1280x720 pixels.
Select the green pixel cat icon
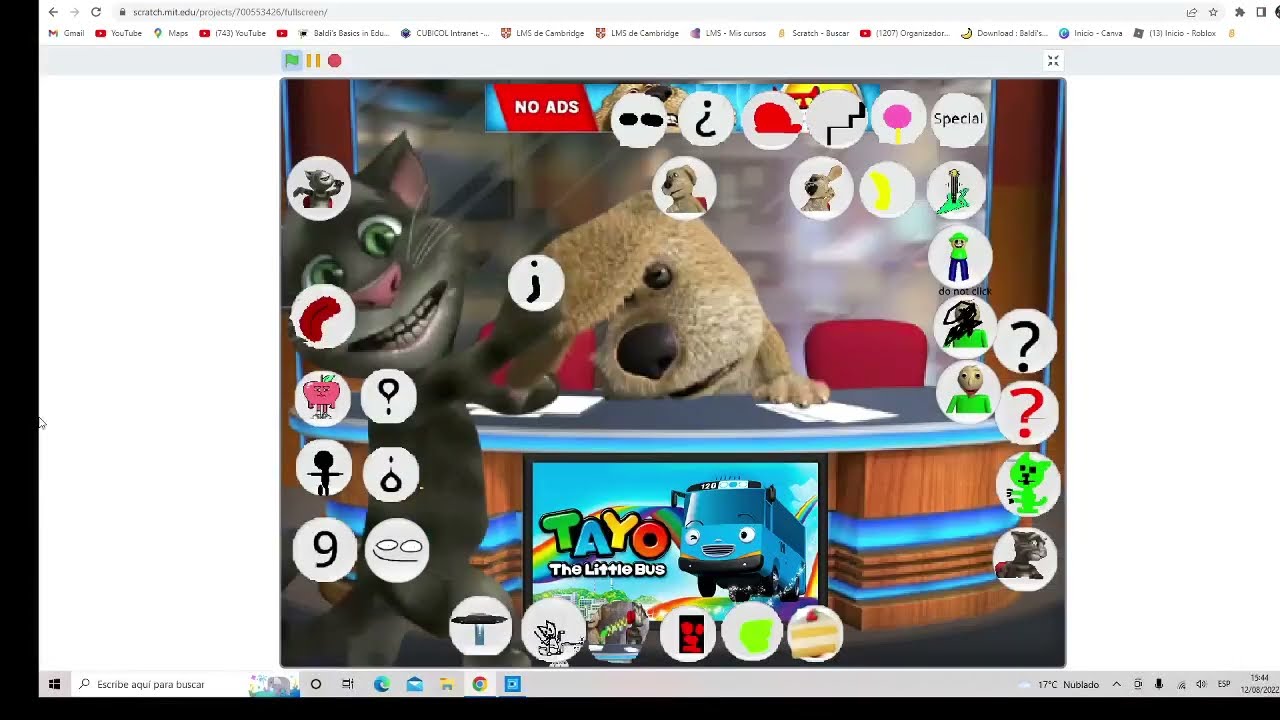pyautogui.click(x=1027, y=484)
